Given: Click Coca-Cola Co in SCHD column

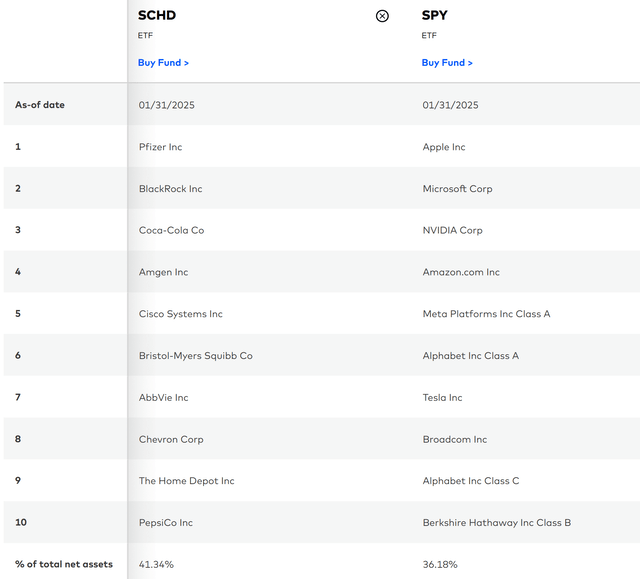Looking at the screenshot, I should pyautogui.click(x=171, y=230).
